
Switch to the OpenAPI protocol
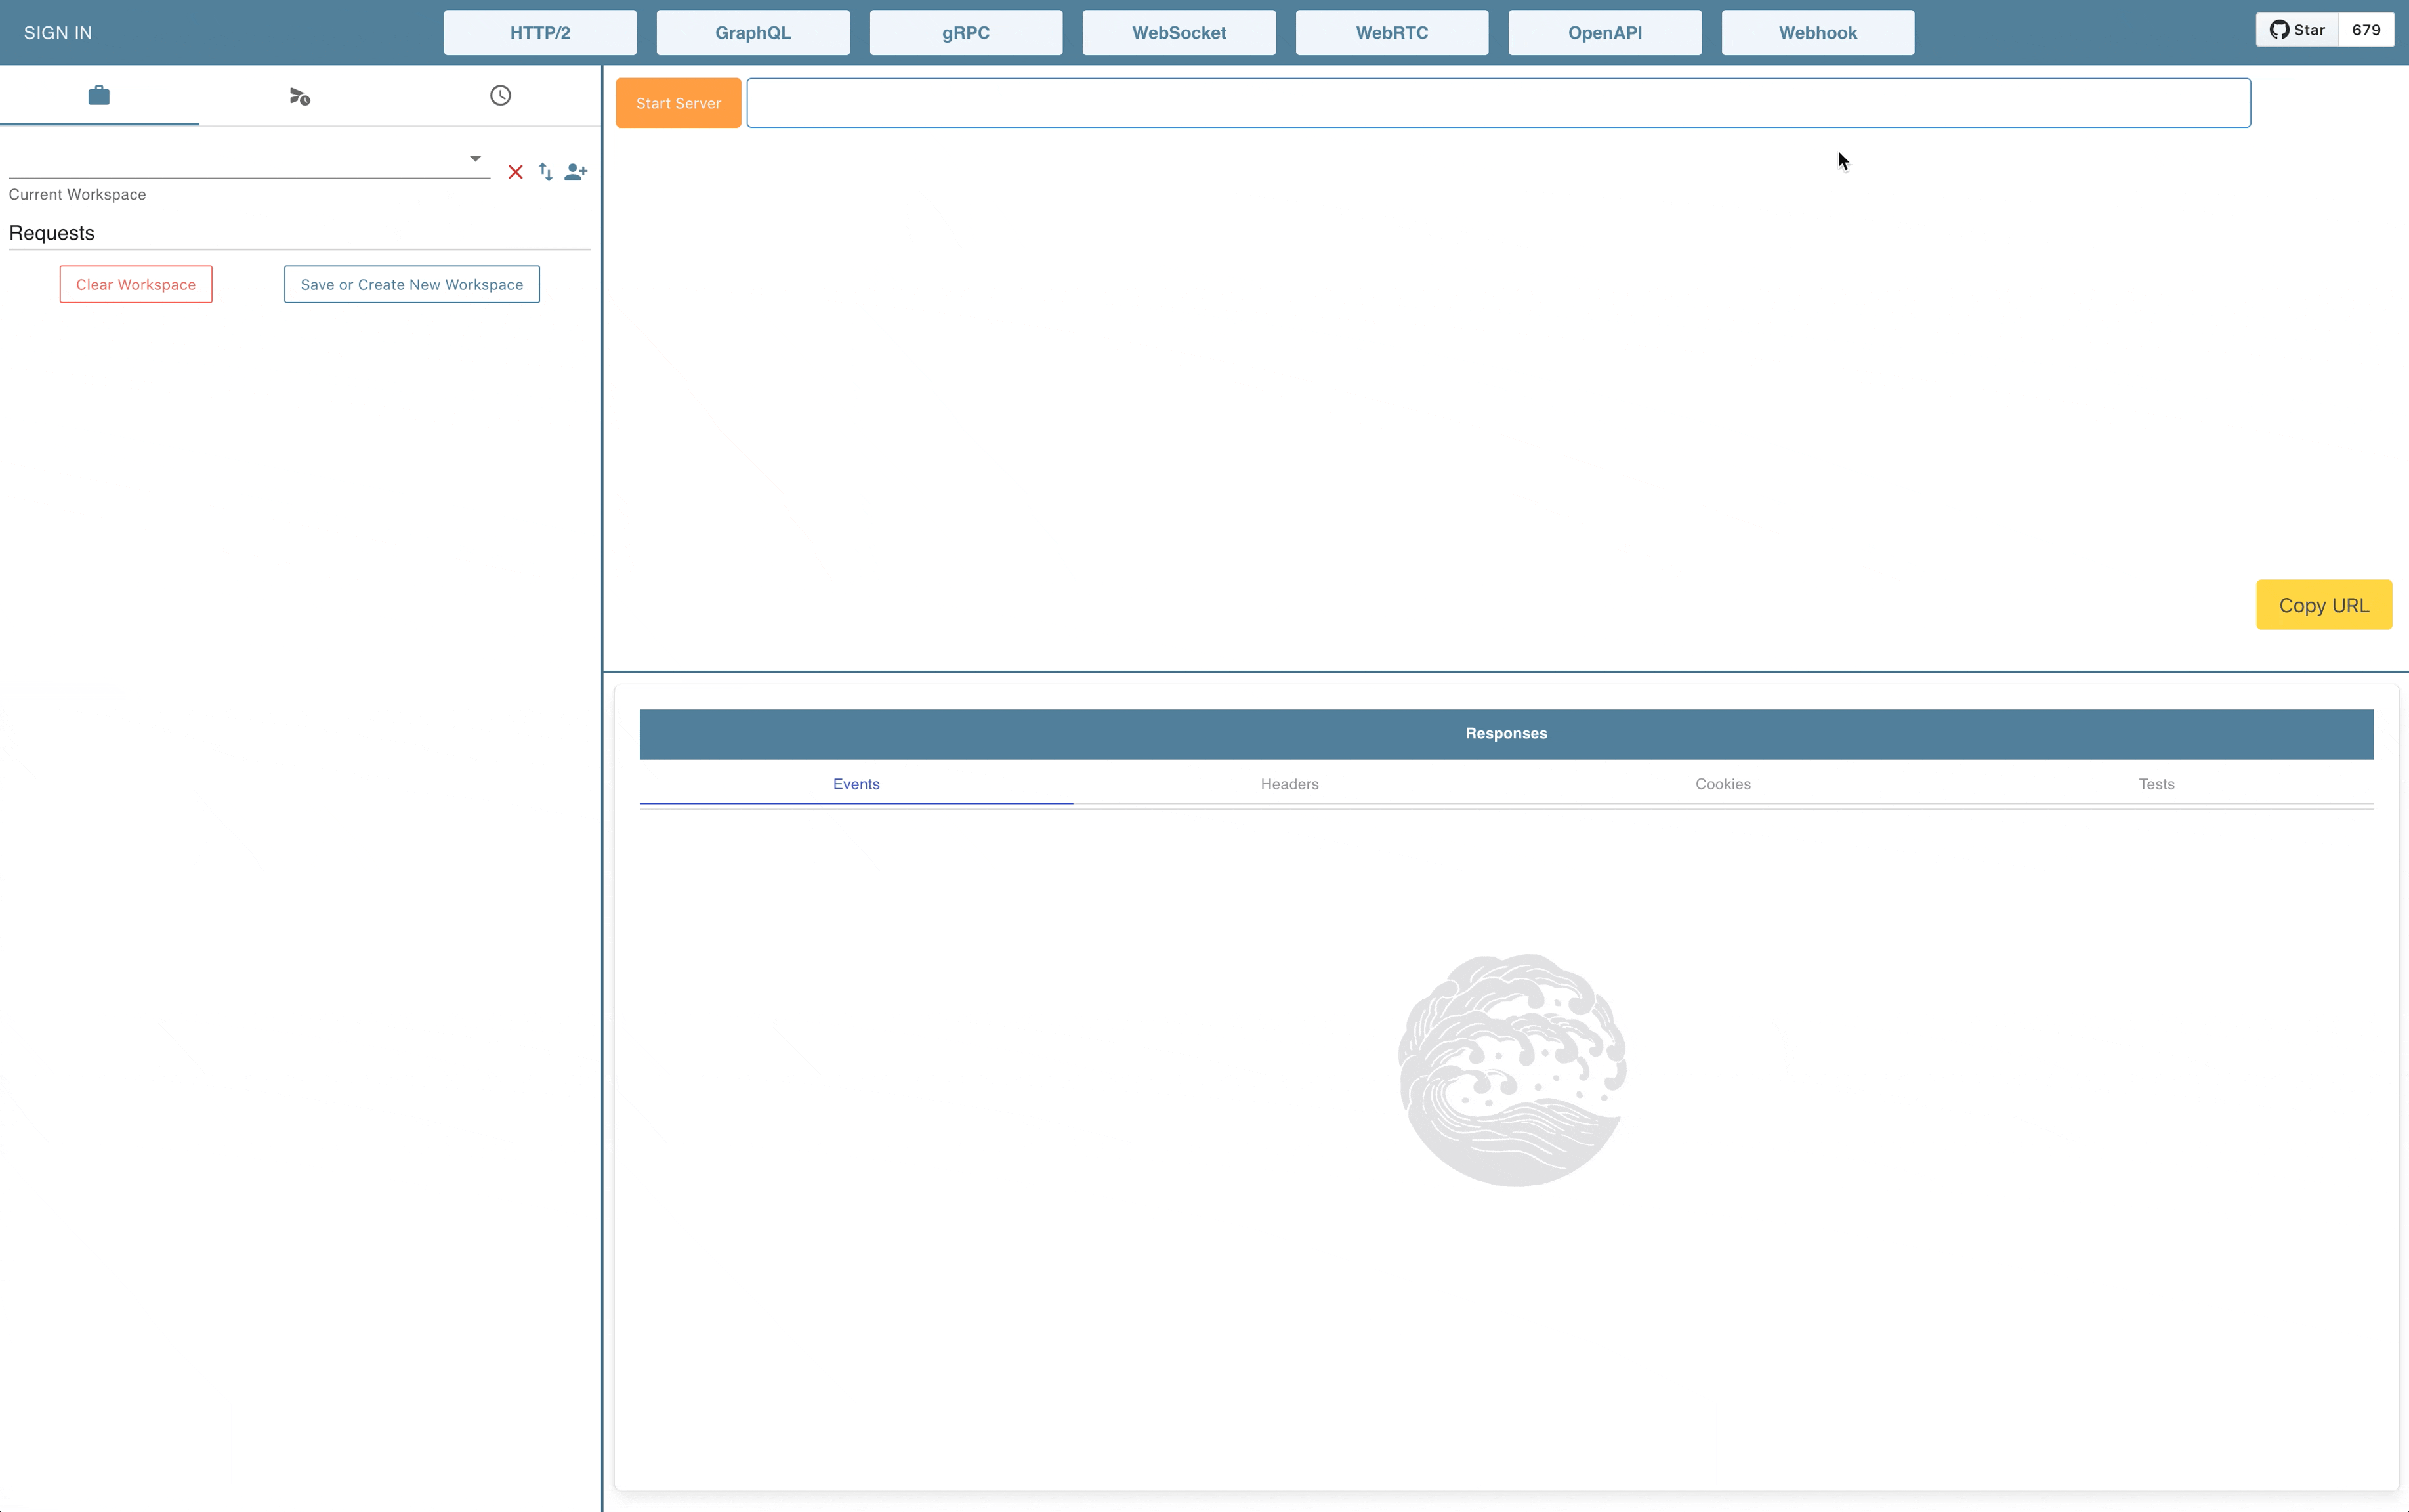coord(1605,33)
